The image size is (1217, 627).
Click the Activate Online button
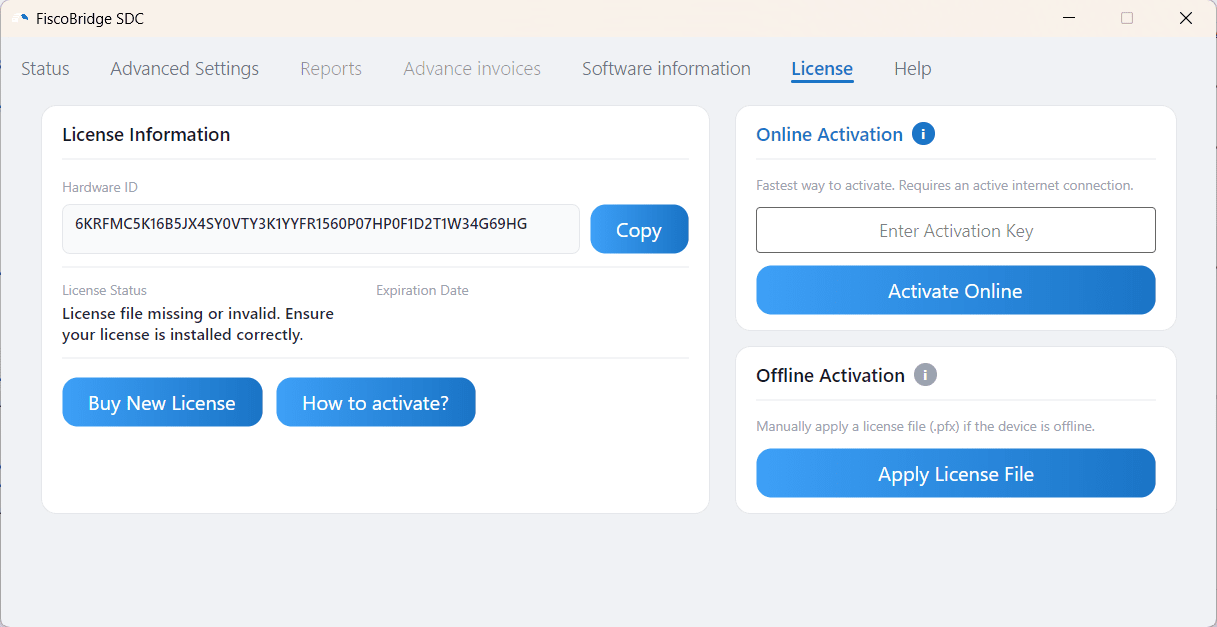pyautogui.click(x=955, y=290)
